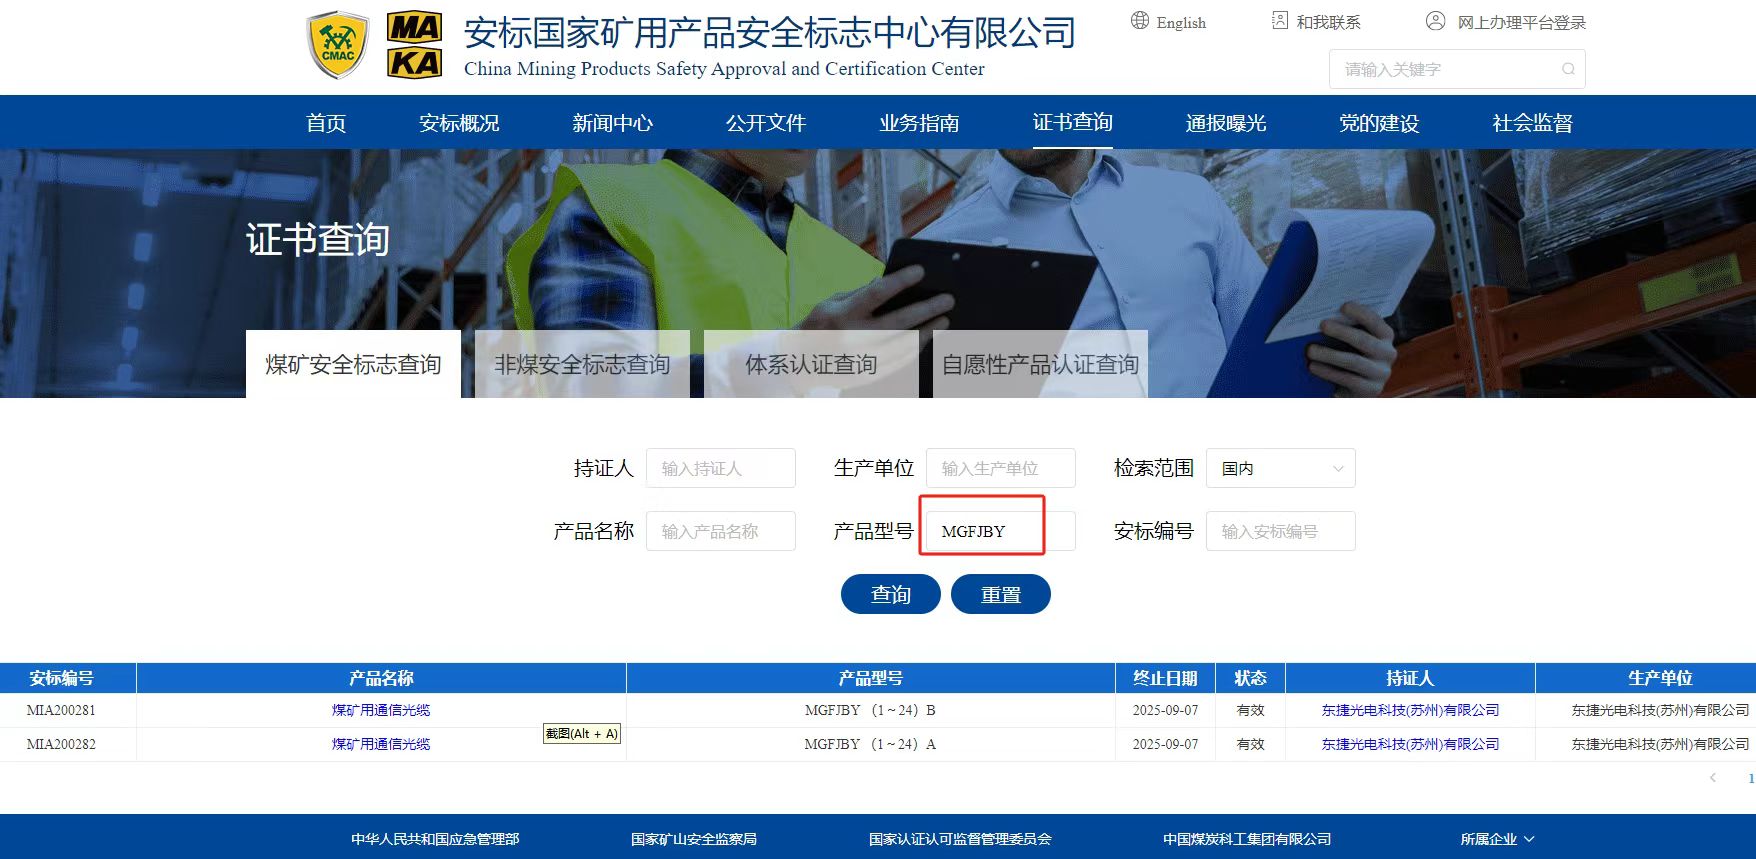Viewport: 1756px width, 859px height.
Task: Switch to the 非煤安全标志查询 tab
Action: (x=582, y=365)
